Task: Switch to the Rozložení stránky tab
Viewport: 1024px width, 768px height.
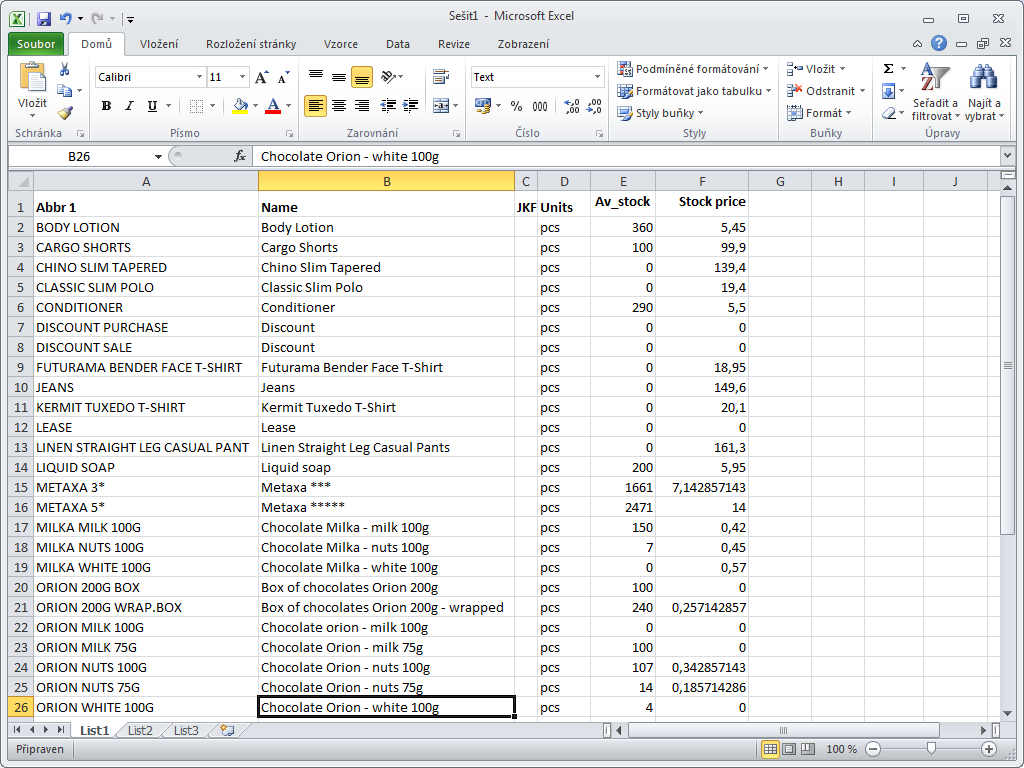Action: point(251,44)
